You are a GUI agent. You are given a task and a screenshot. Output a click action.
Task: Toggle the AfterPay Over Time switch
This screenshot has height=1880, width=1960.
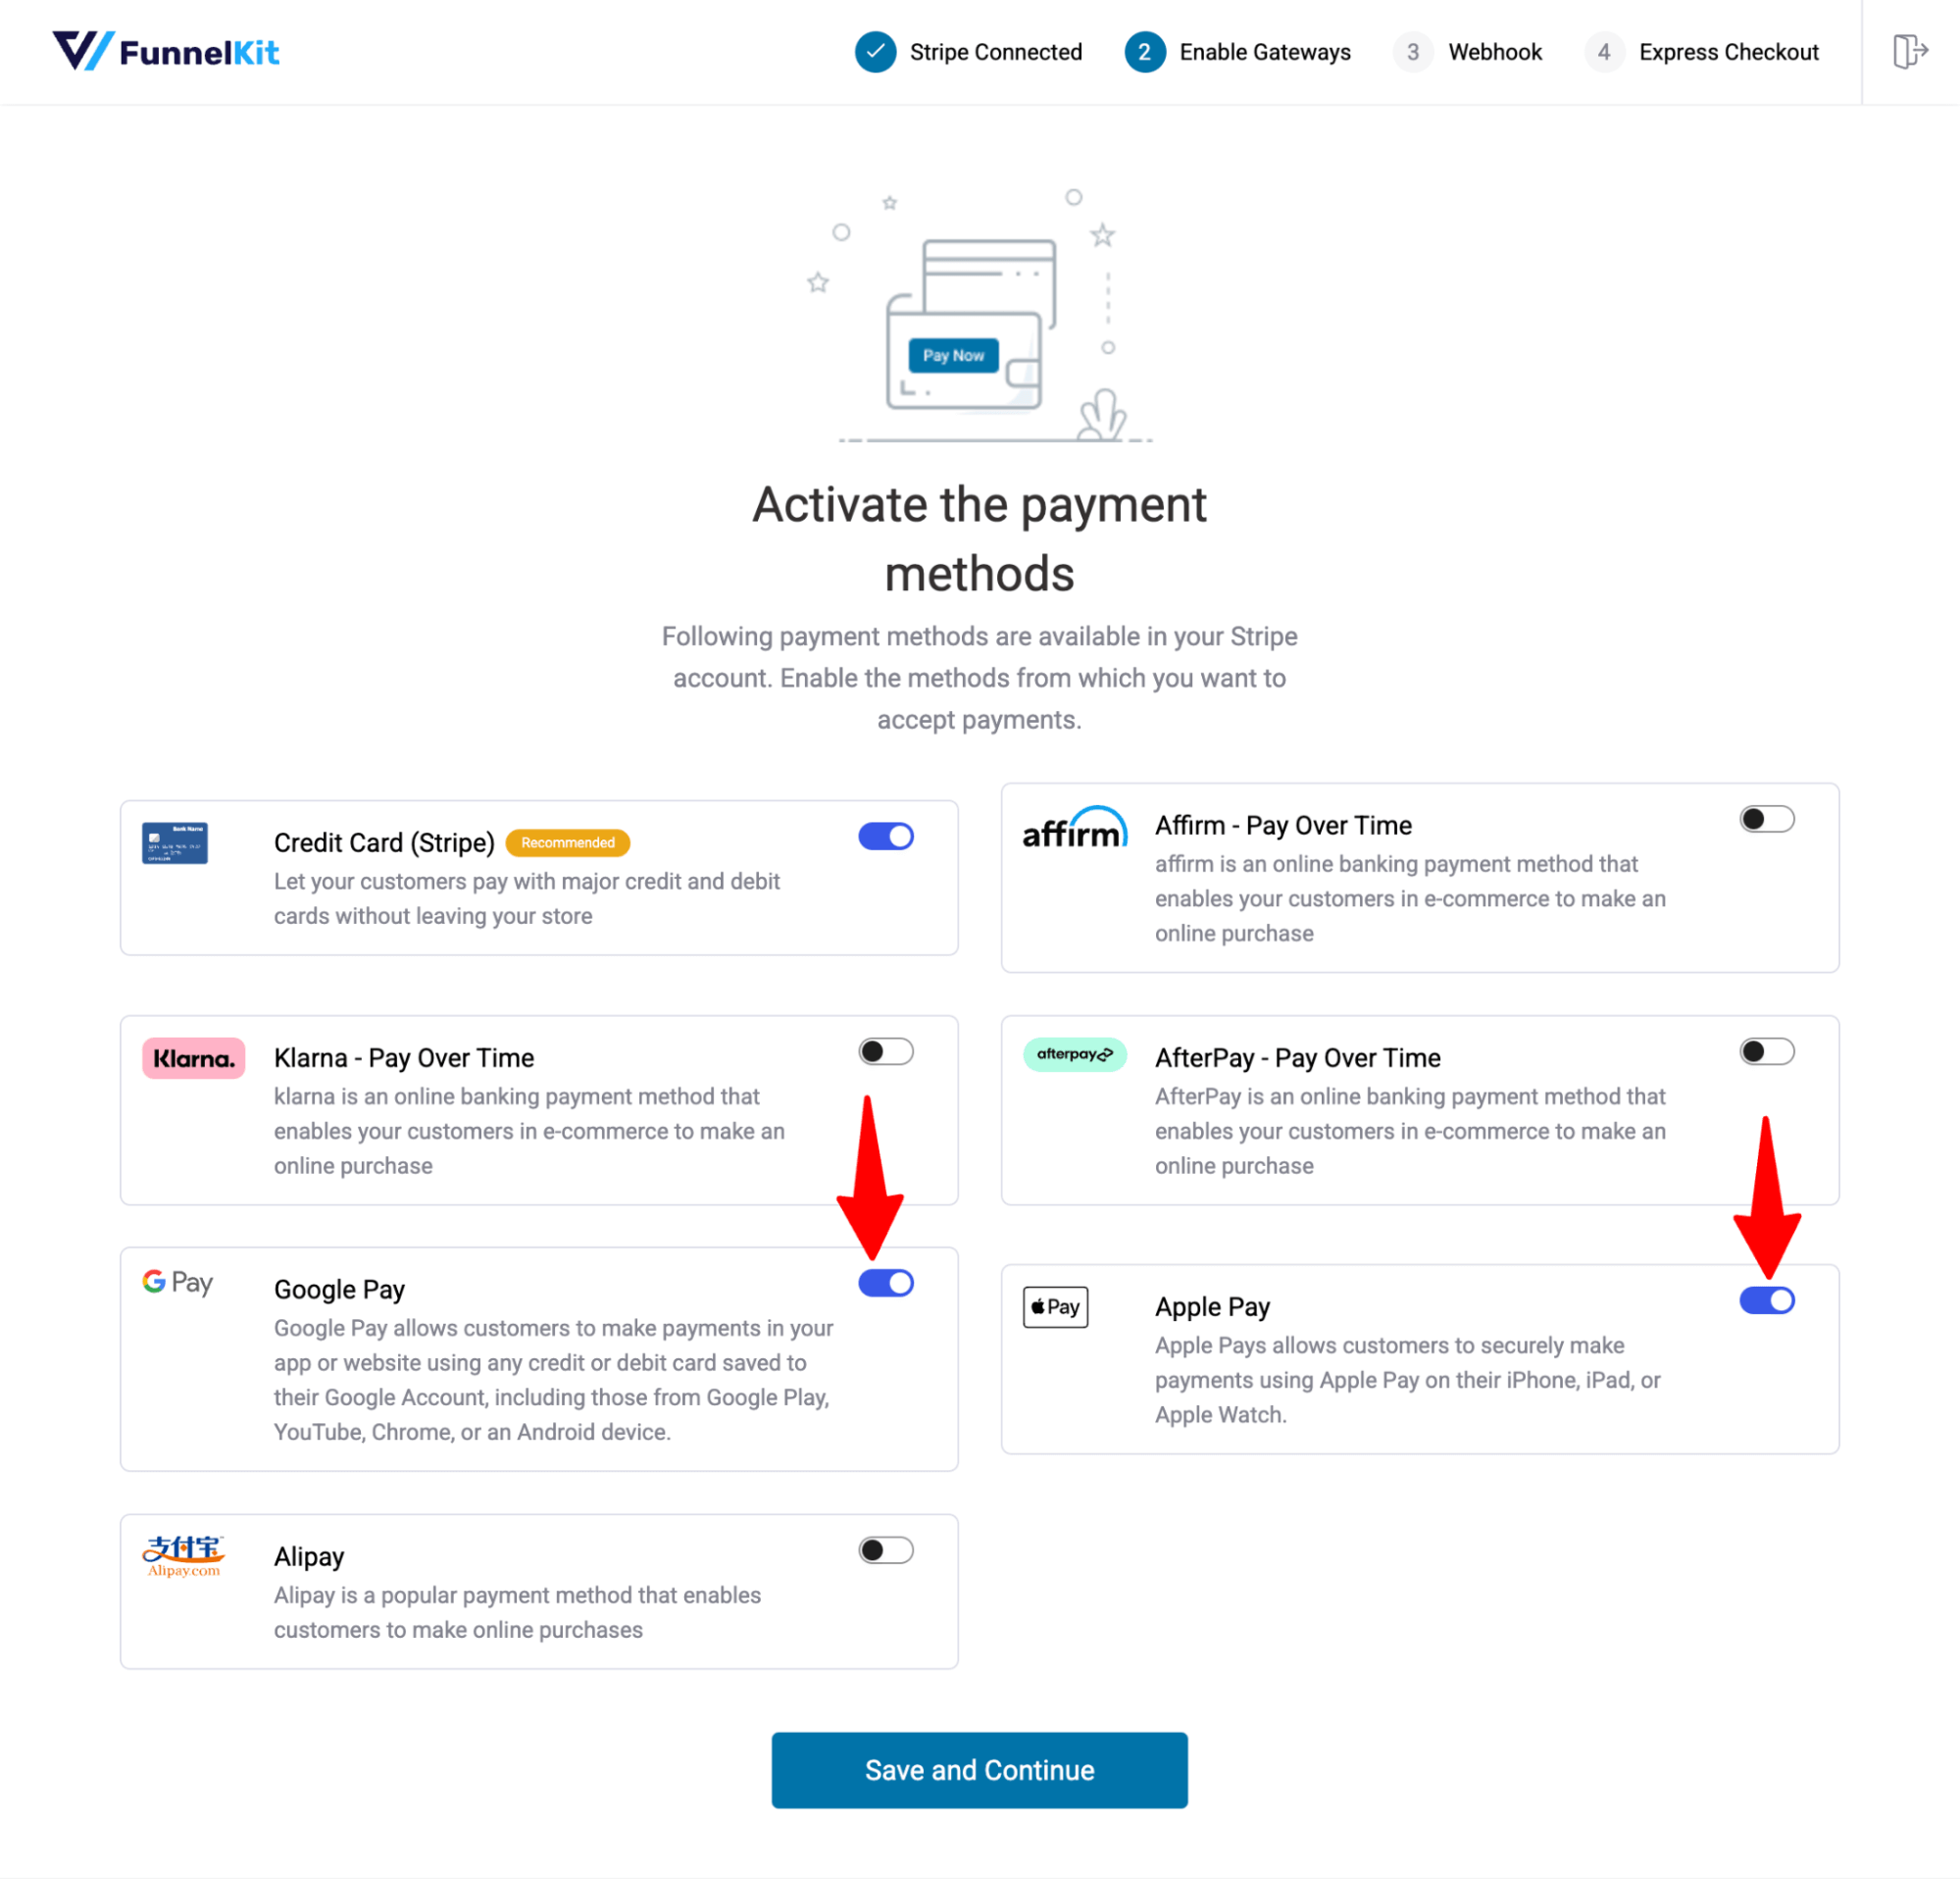point(1768,1050)
